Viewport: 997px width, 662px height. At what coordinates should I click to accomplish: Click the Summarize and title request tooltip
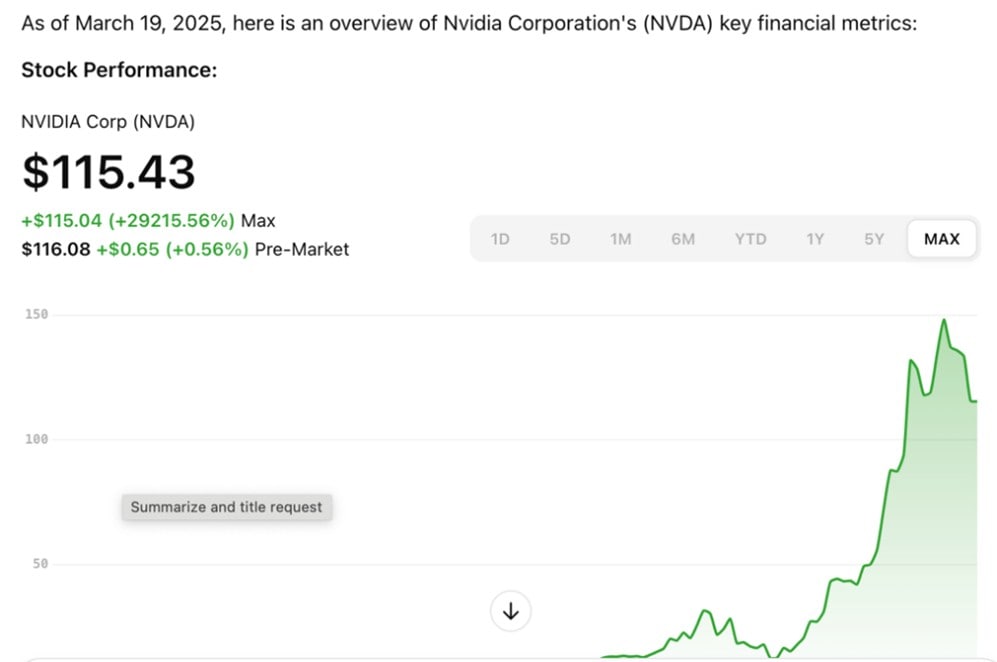[x=226, y=507]
